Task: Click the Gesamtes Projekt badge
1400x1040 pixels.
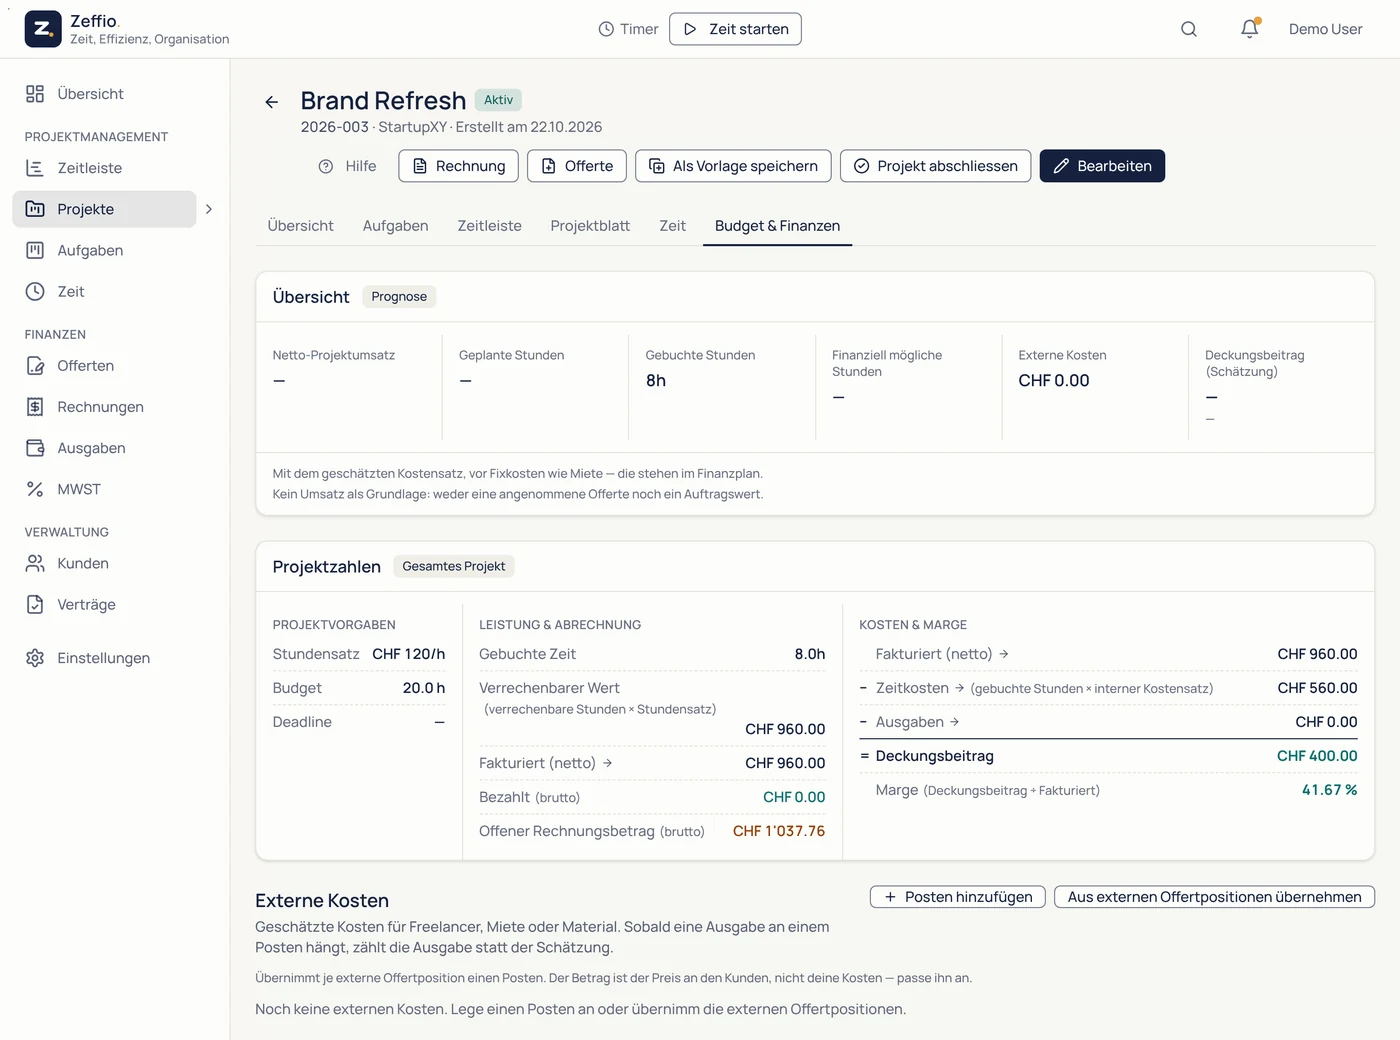Action: [454, 567]
